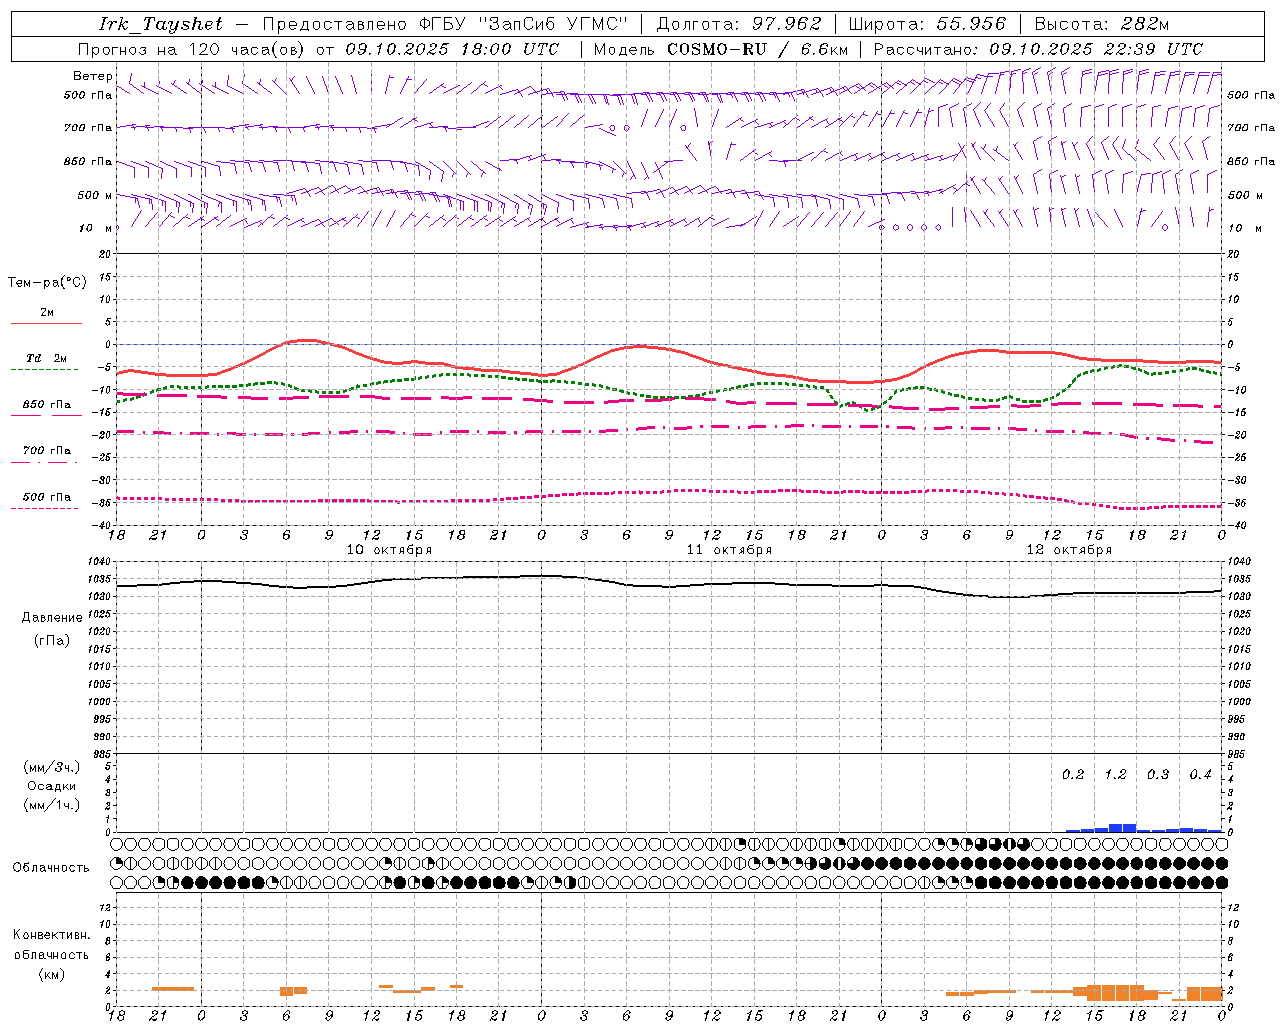The image size is (1280, 1024).
Task: Select the forecast start 09.10.2025 18:00 UTC
Action: 452,49
